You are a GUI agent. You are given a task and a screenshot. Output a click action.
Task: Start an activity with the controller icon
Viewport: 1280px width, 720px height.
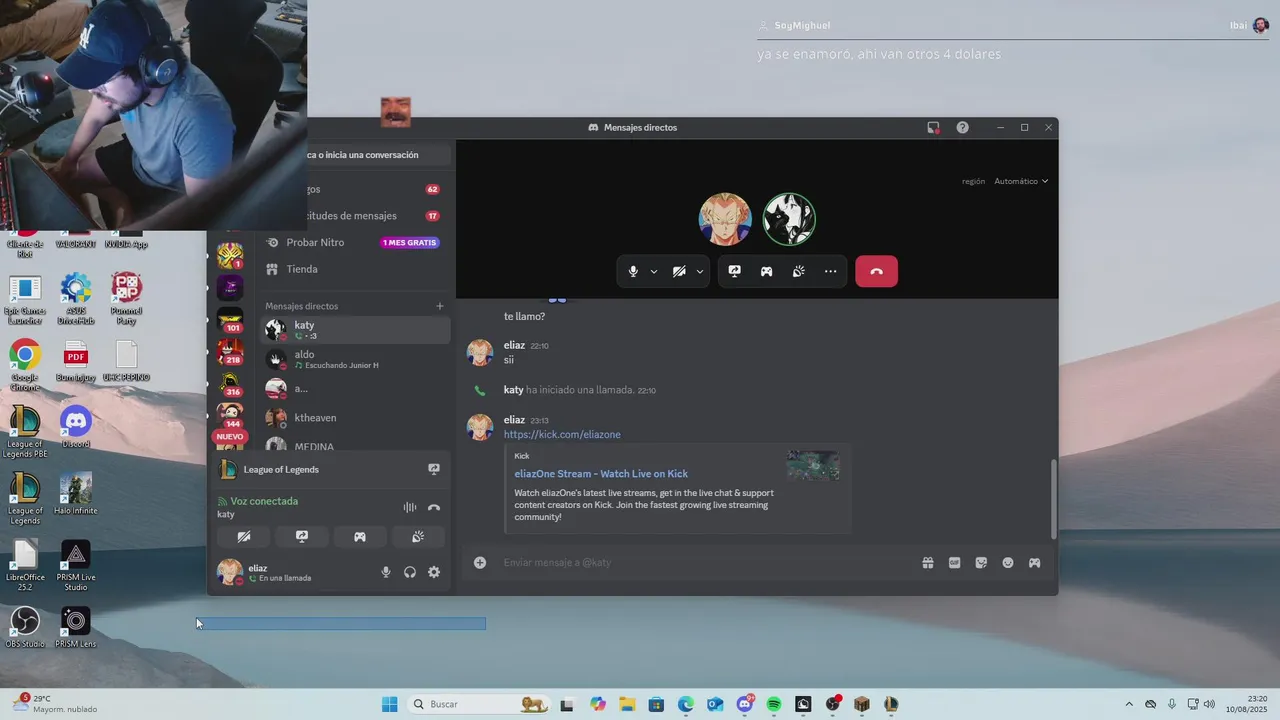[766, 271]
